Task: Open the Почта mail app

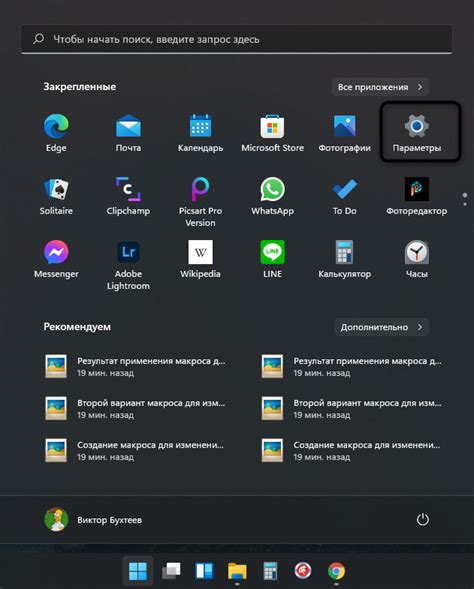Action: [128, 132]
